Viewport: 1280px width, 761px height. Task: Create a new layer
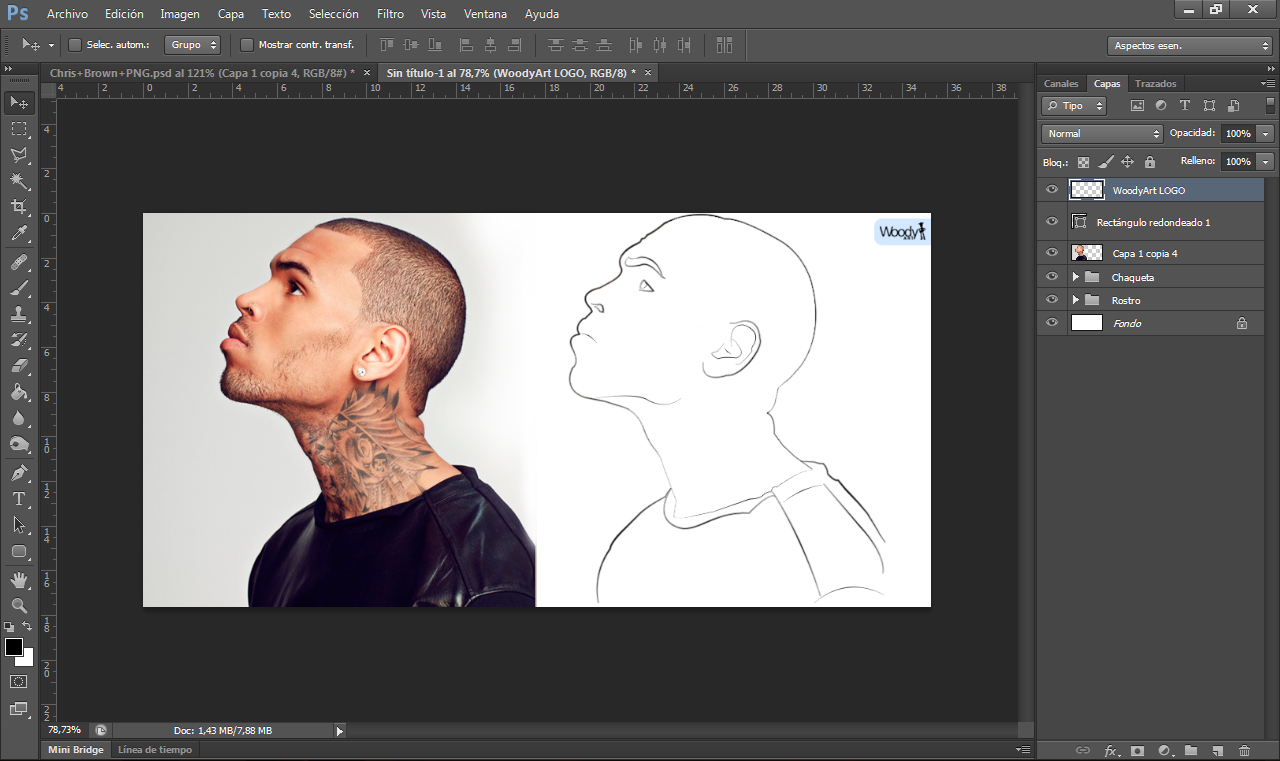(x=1218, y=750)
